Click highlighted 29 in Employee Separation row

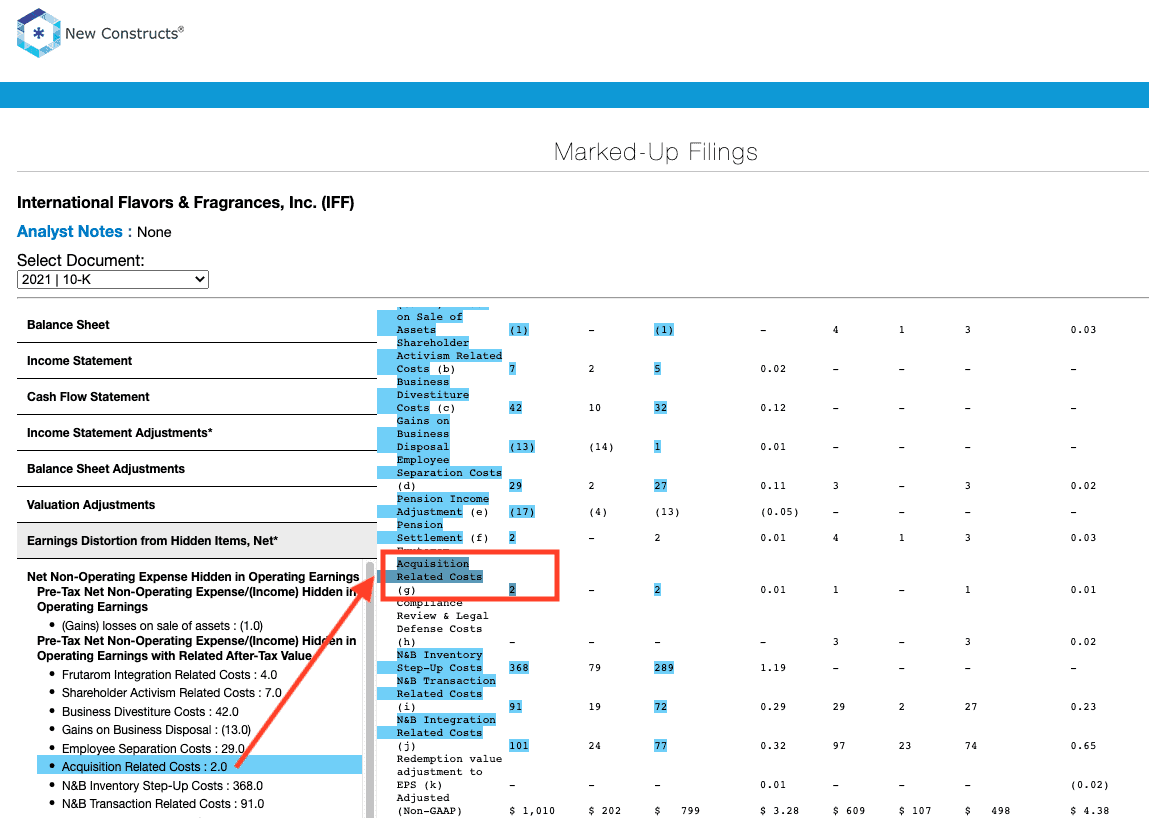coord(515,485)
